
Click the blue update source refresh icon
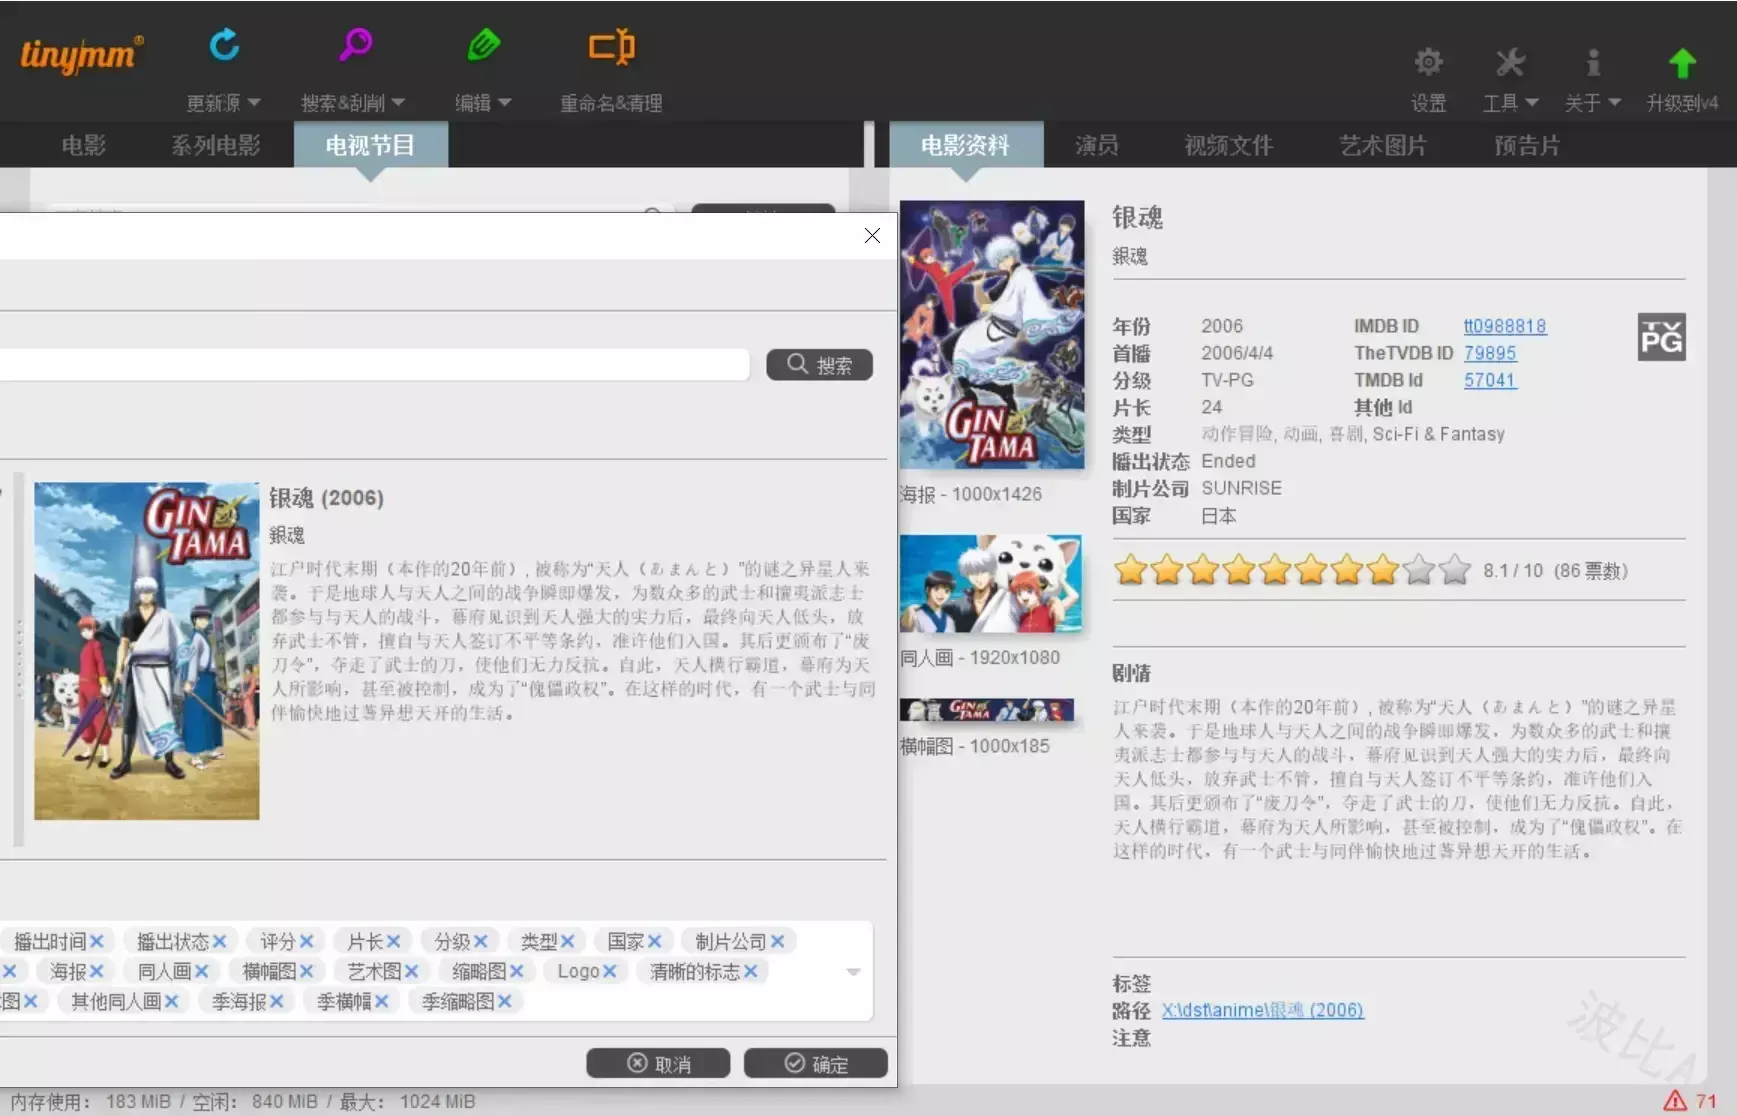(x=224, y=45)
